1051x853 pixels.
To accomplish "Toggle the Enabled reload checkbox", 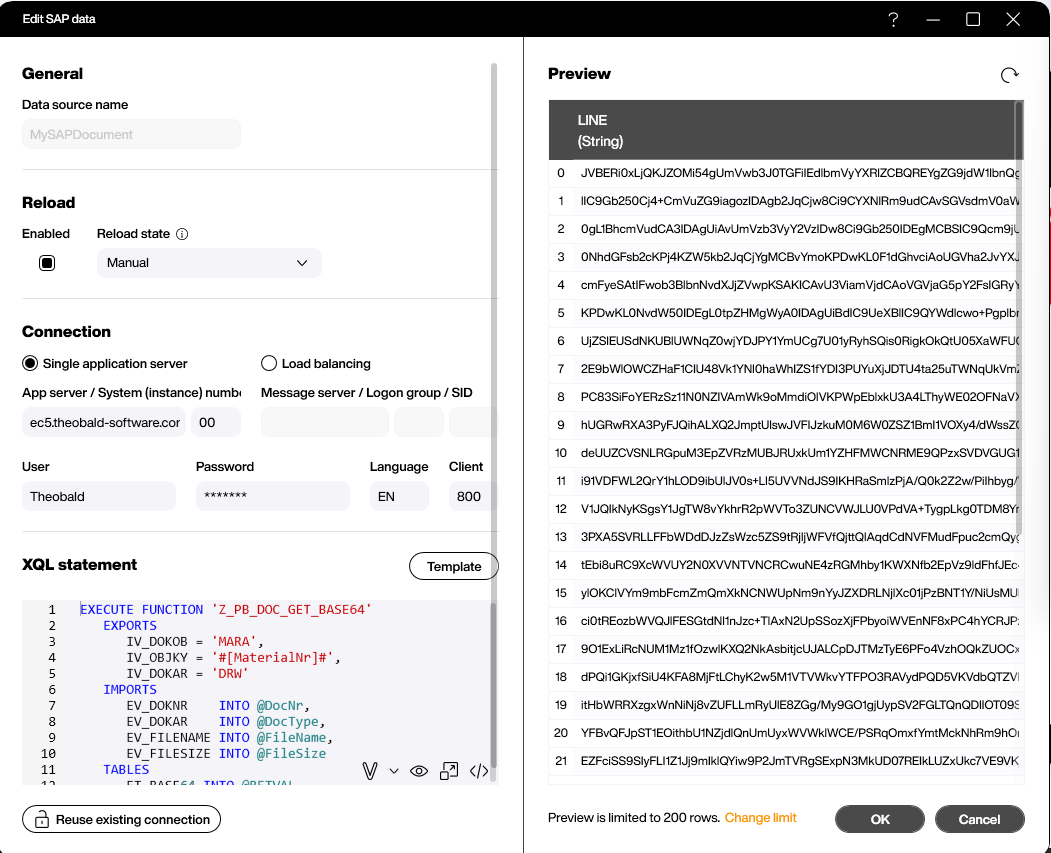I will (x=47, y=263).
